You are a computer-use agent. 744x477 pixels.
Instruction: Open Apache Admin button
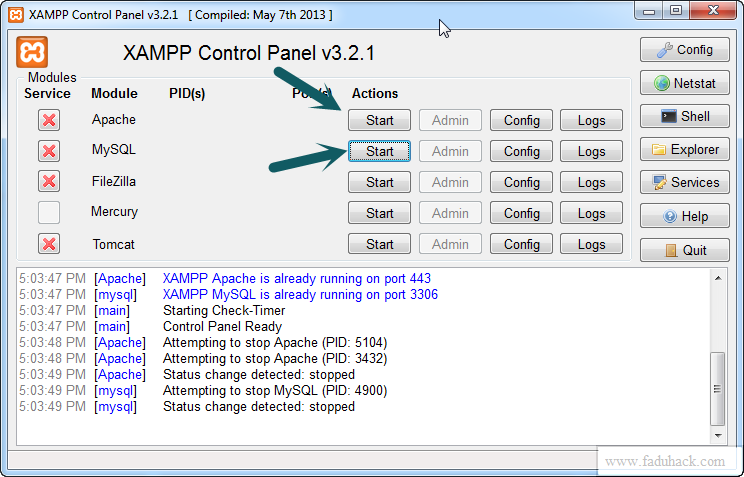[450, 120]
